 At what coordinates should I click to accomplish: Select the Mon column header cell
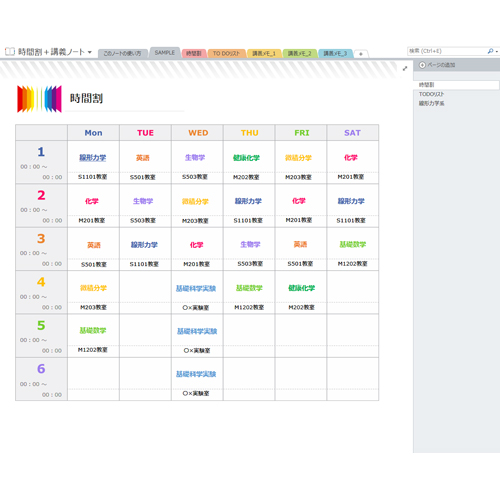(93, 133)
